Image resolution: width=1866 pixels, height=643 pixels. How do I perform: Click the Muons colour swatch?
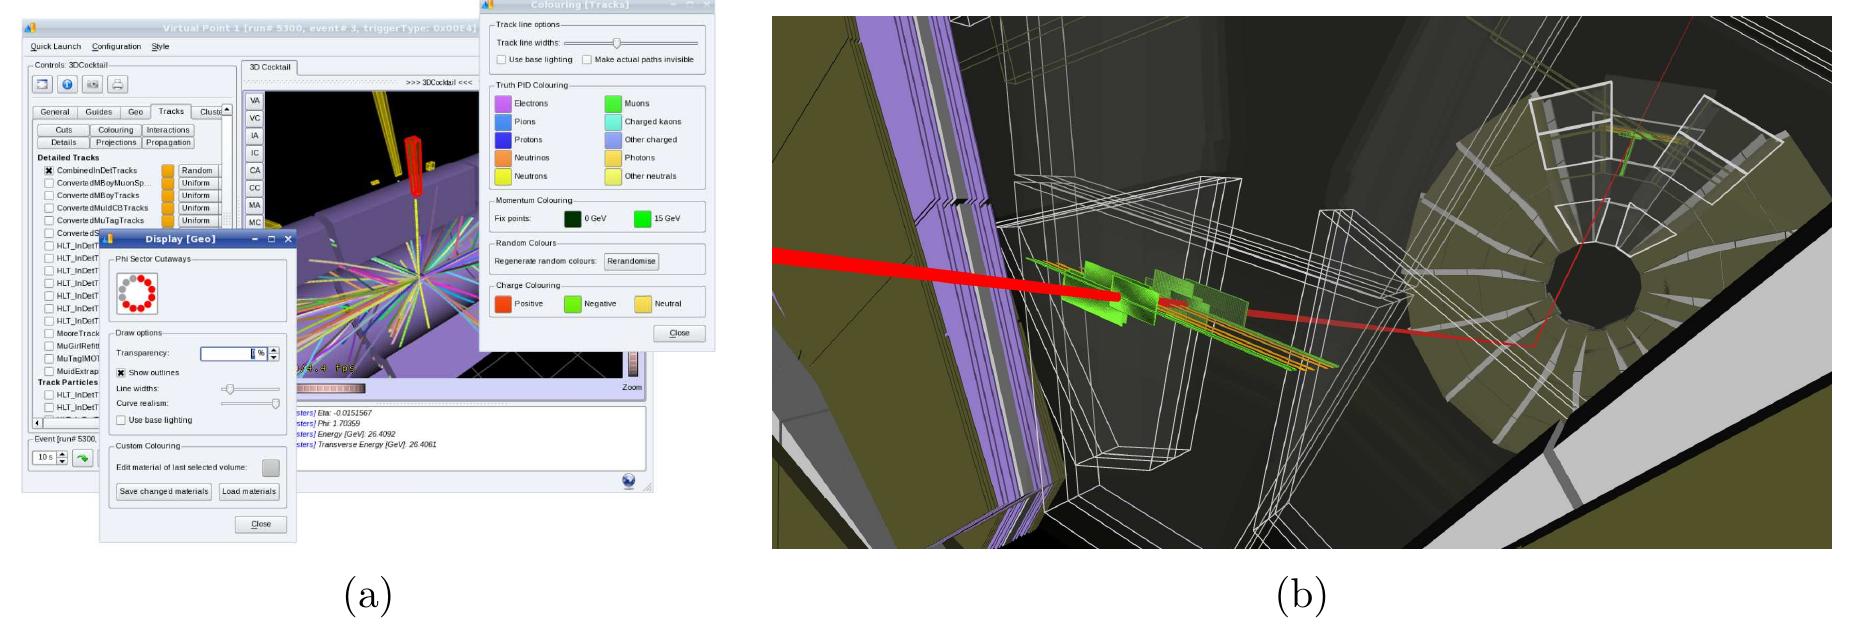(613, 103)
